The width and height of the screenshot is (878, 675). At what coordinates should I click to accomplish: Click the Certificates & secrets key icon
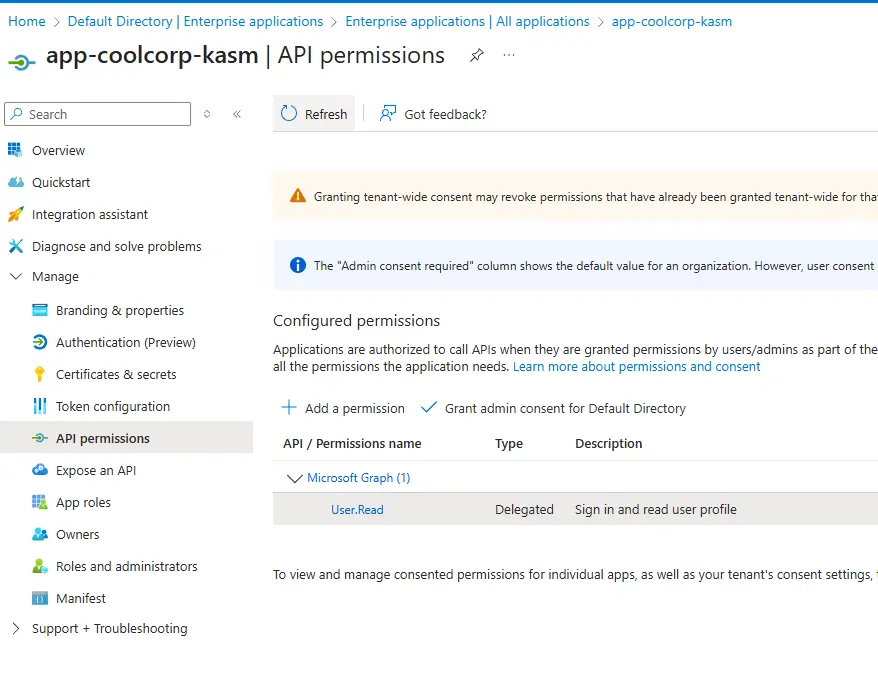pos(40,374)
